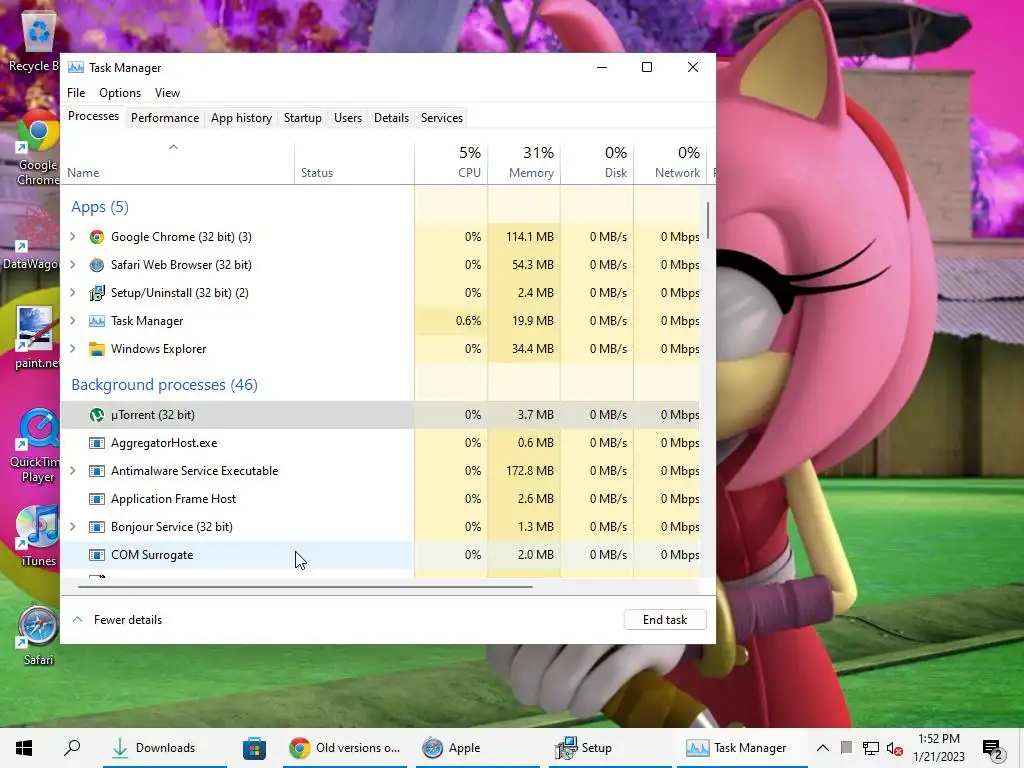Switch to the Apple Safari taskbar window
The width and height of the screenshot is (1024, 768).
478,748
